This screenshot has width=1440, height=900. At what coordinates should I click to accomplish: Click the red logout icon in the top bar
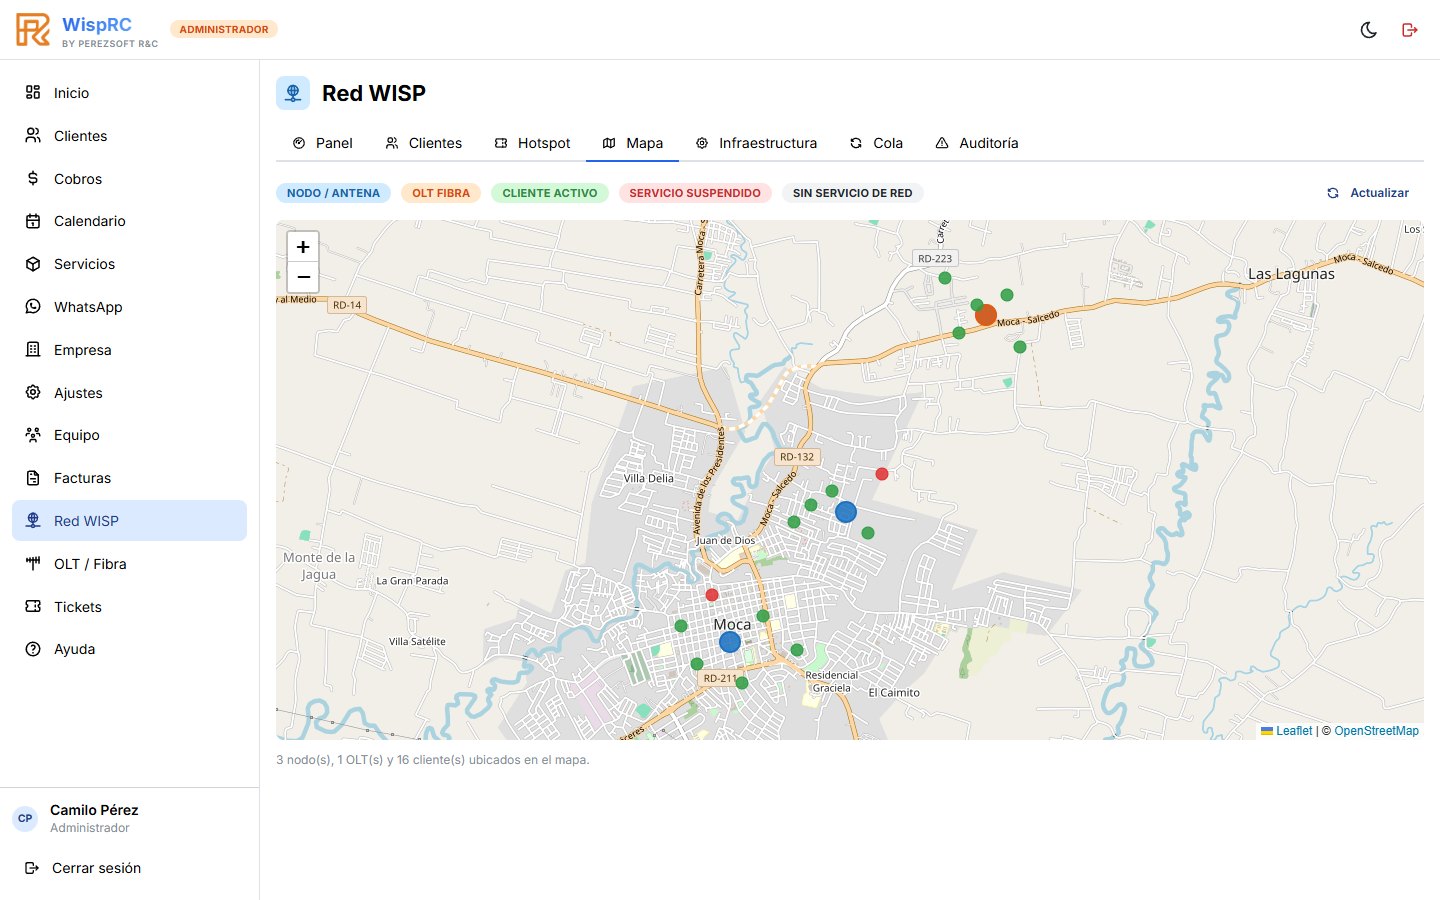(1410, 30)
